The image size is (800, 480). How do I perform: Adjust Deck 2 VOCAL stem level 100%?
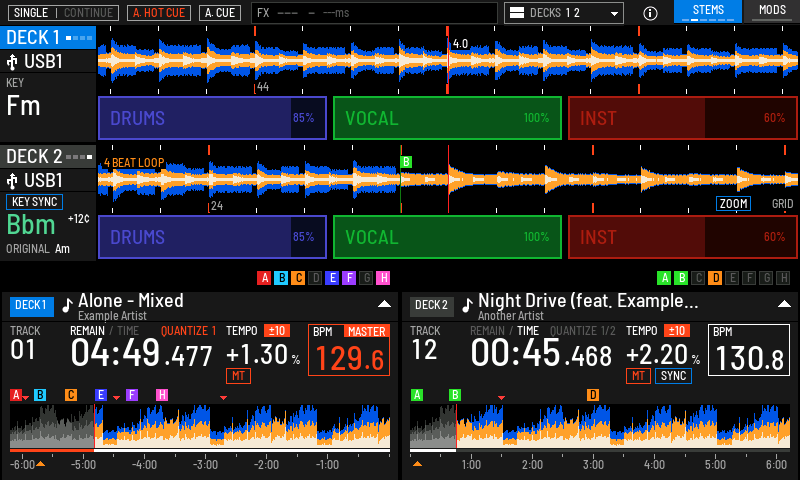[x=447, y=237]
